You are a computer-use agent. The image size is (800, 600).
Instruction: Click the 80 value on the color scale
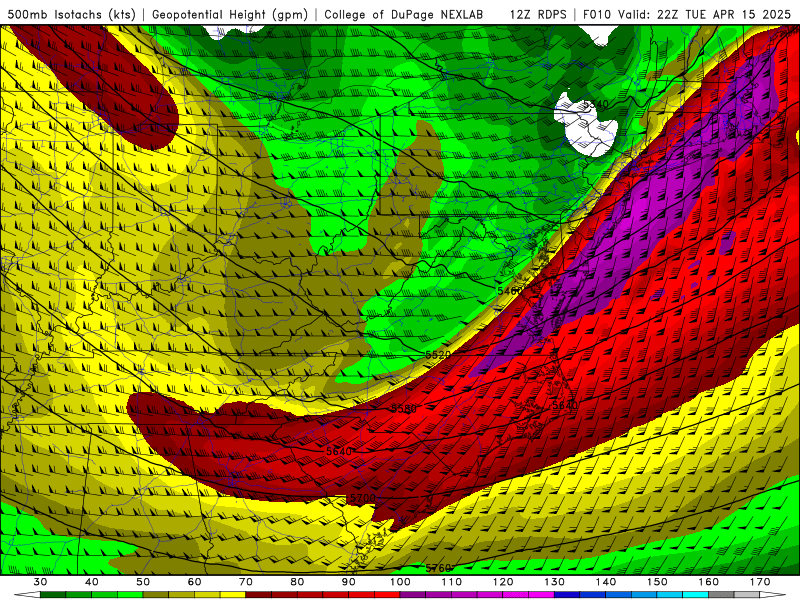tap(297, 582)
